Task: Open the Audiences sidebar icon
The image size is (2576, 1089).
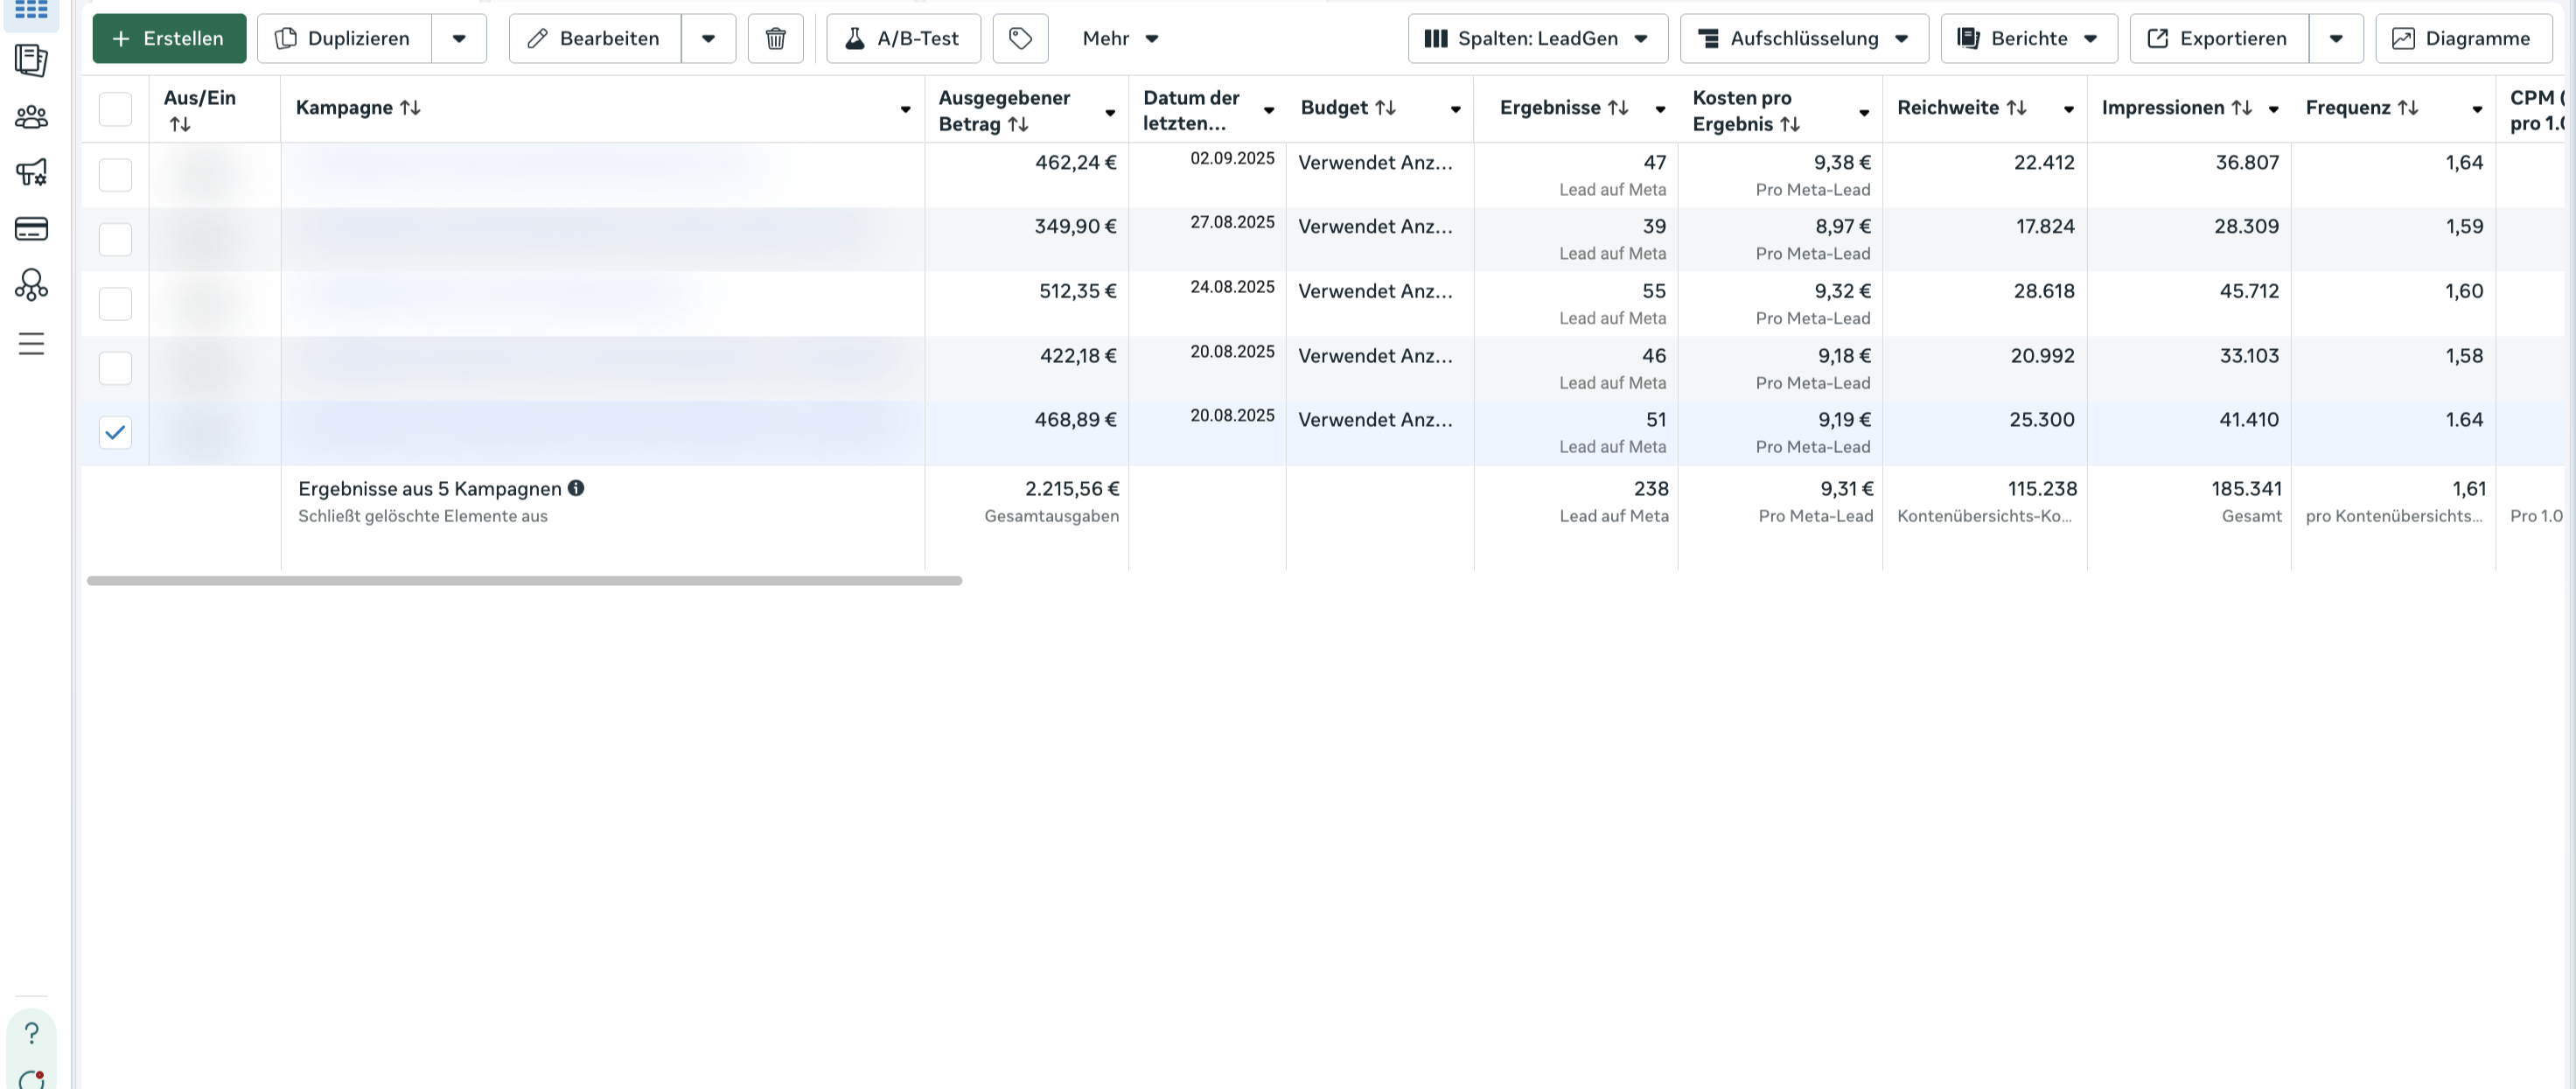Action: tap(31, 117)
